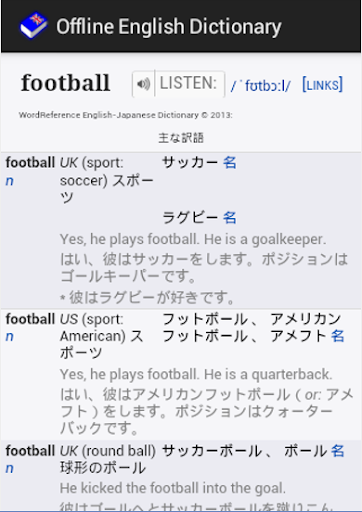This screenshot has width=362, height=512.
Task: Tap the 'football' headword title
Action: pyautogui.click(x=65, y=83)
